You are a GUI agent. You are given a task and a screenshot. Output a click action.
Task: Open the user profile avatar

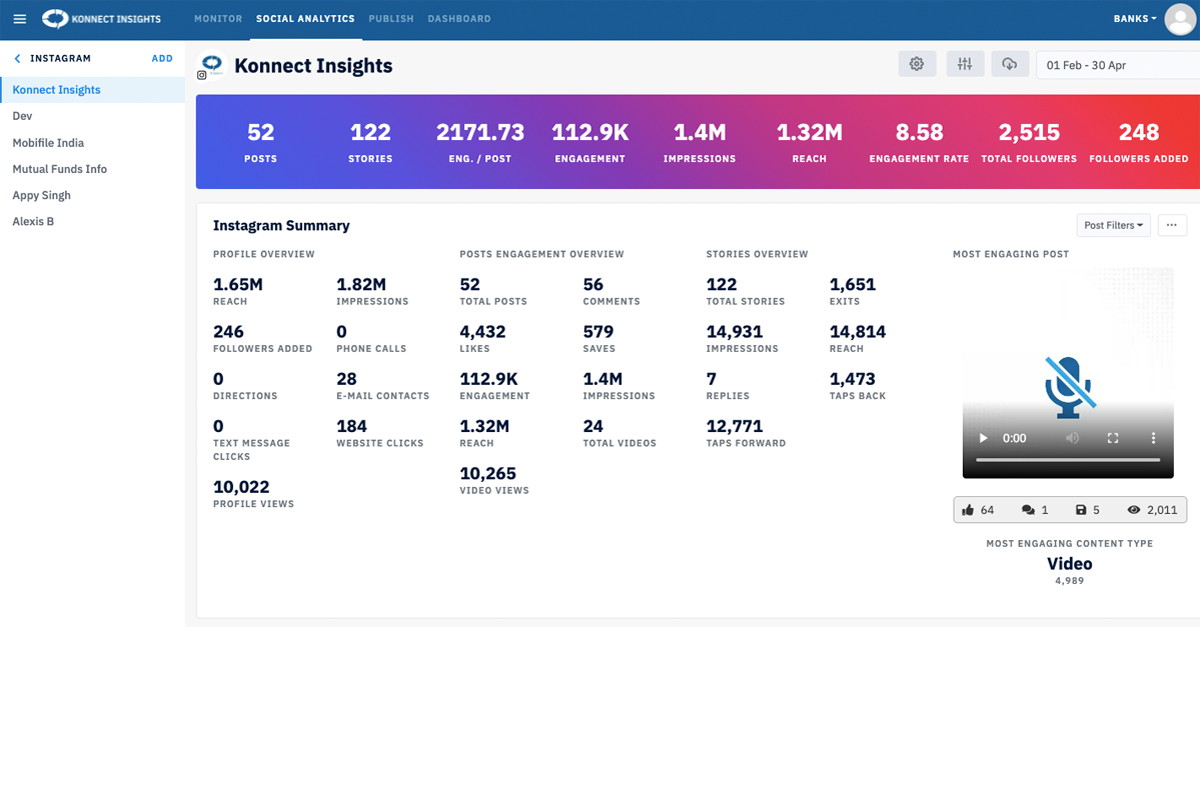tap(1180, 19)
